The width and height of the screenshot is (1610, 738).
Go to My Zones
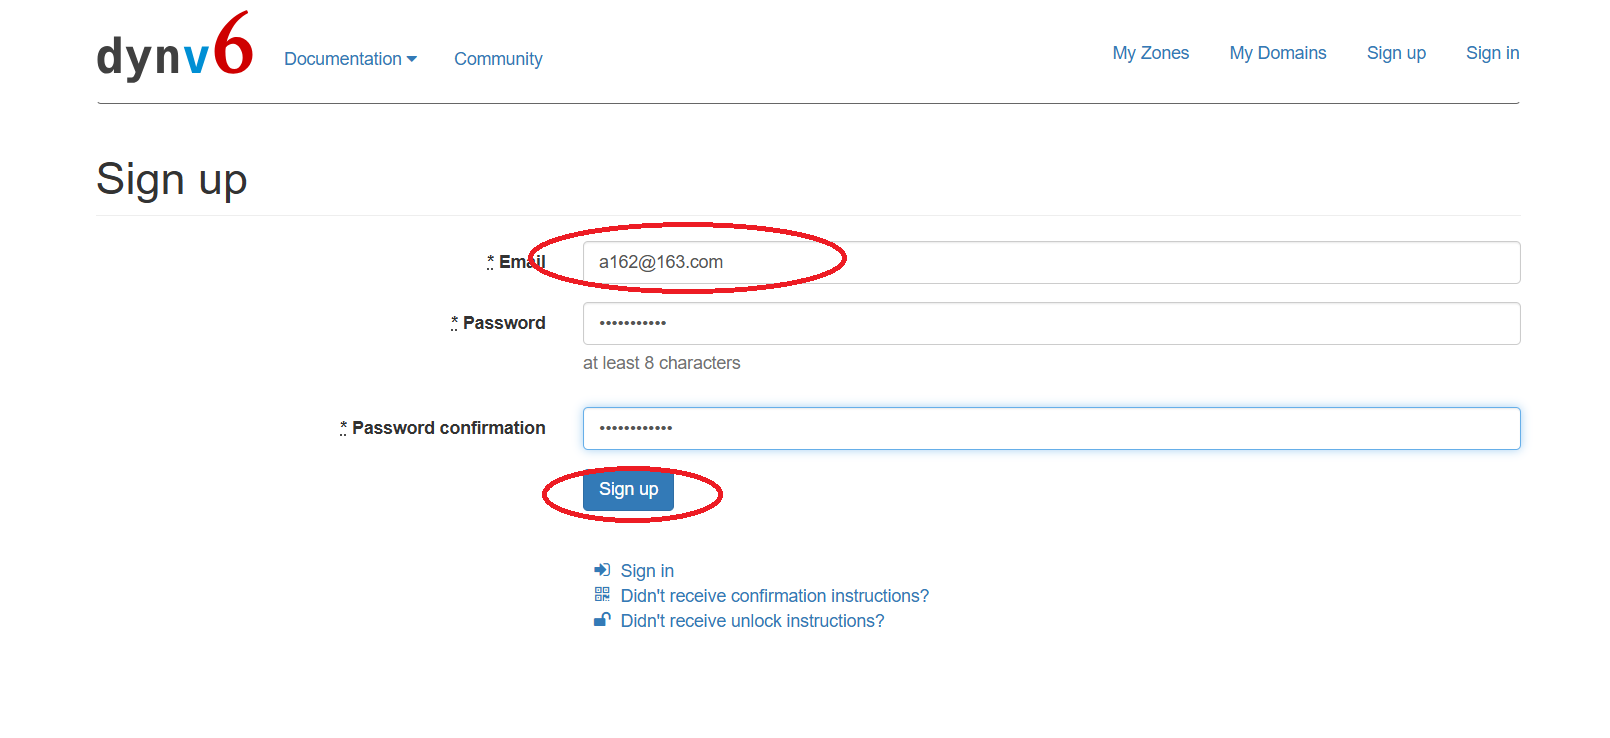pos(1150,53)
